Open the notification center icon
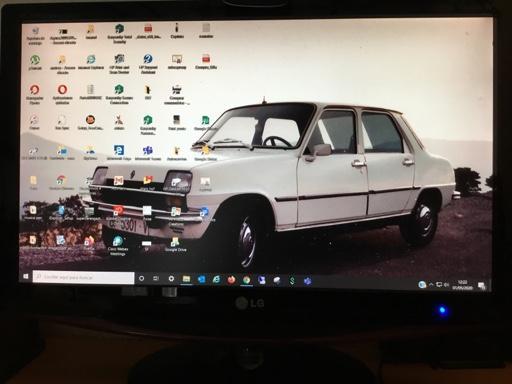The width and height of the screenshot is (512, 384). 481,285
